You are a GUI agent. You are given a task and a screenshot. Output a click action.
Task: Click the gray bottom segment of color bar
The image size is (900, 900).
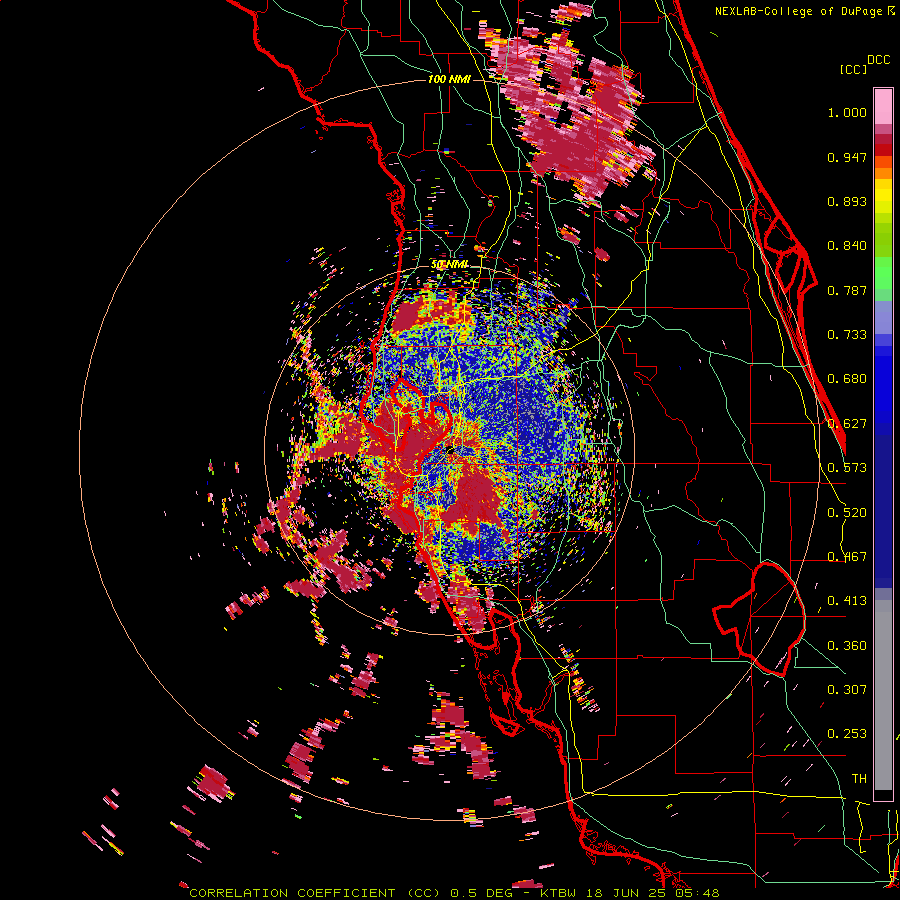[883, 695]
